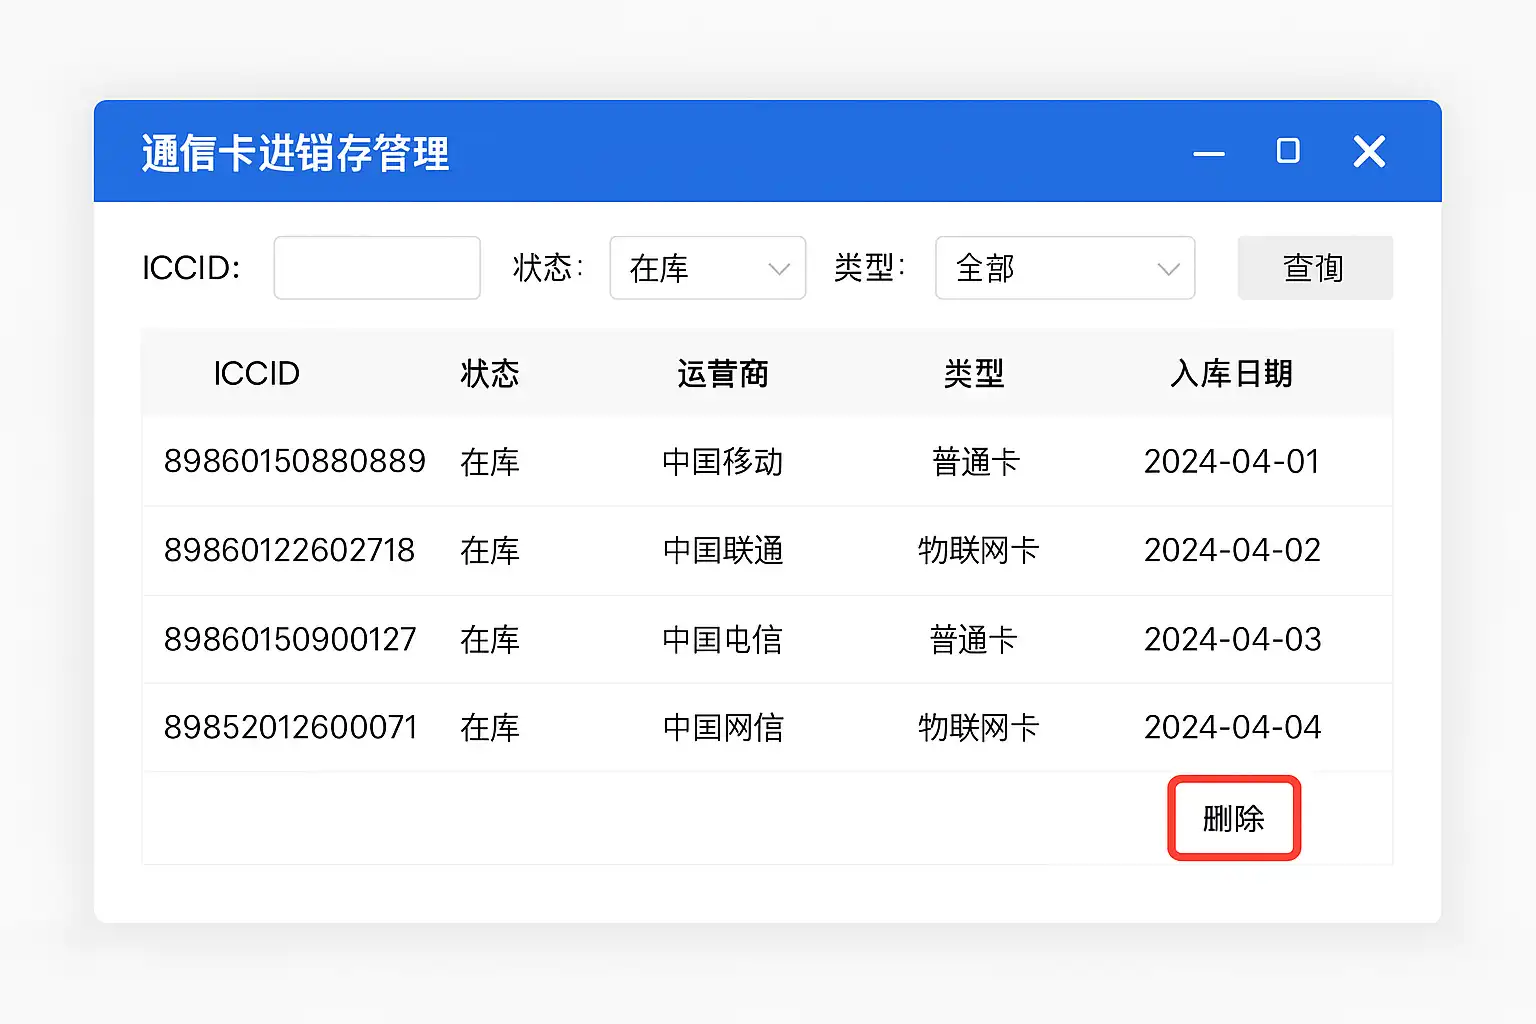Click the 删除 button
This screenshot has height=1024, width=1536.
(x=1234, y=818)
